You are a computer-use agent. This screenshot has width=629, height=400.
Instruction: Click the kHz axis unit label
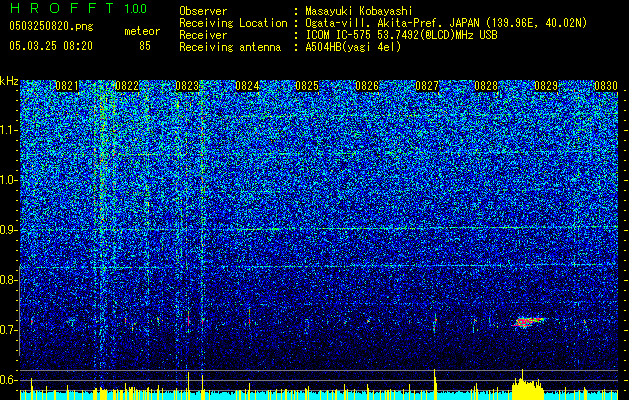pyautogui.click(x=9, y=81)
